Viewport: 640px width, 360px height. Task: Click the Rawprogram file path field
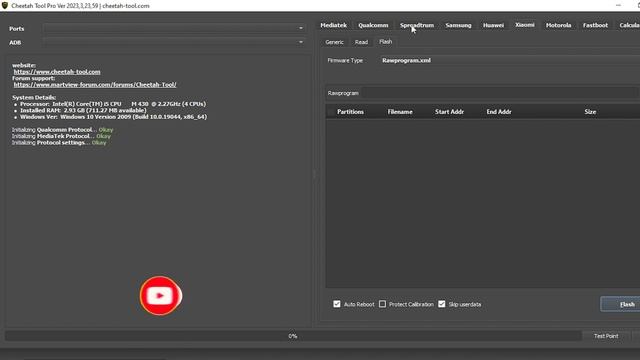pyautogui.click(x=500, y=93)
